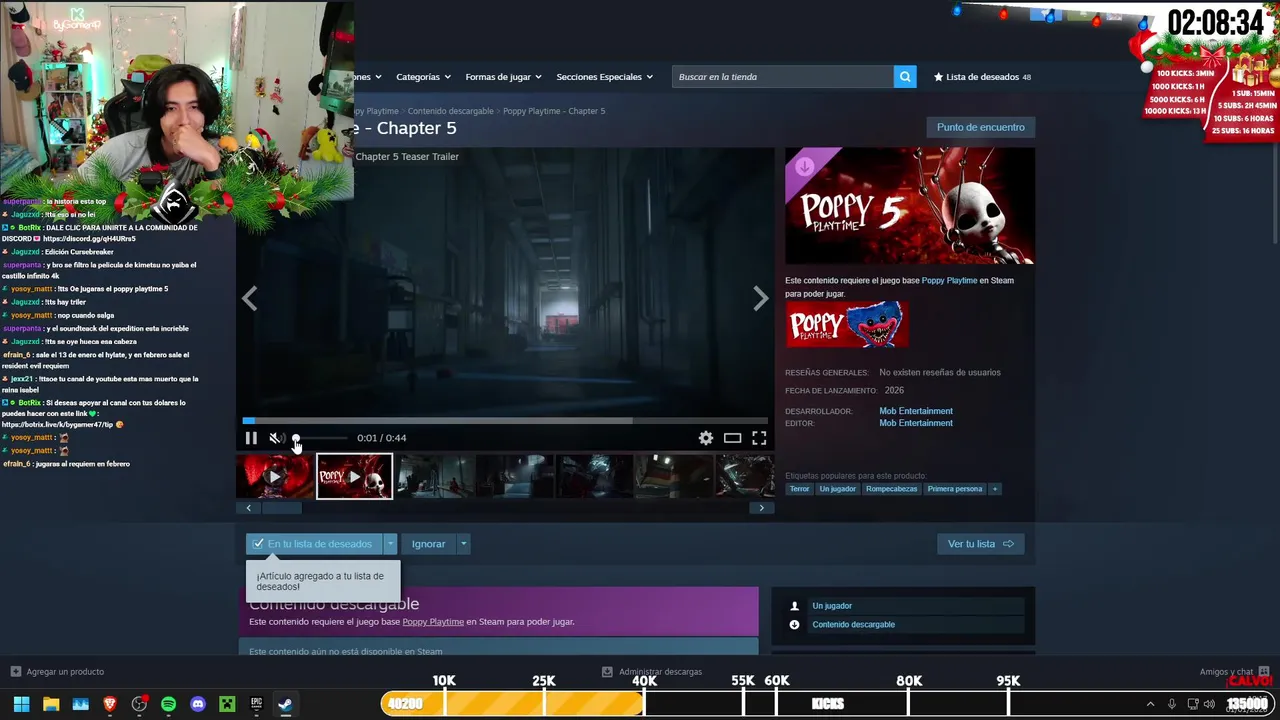The height and width of the screenshot is (720, 1280).
Task: Open Poppy Playtime - Chapter 5 breadcrumb
Action: pyautogui.click(x=554, y=111)
